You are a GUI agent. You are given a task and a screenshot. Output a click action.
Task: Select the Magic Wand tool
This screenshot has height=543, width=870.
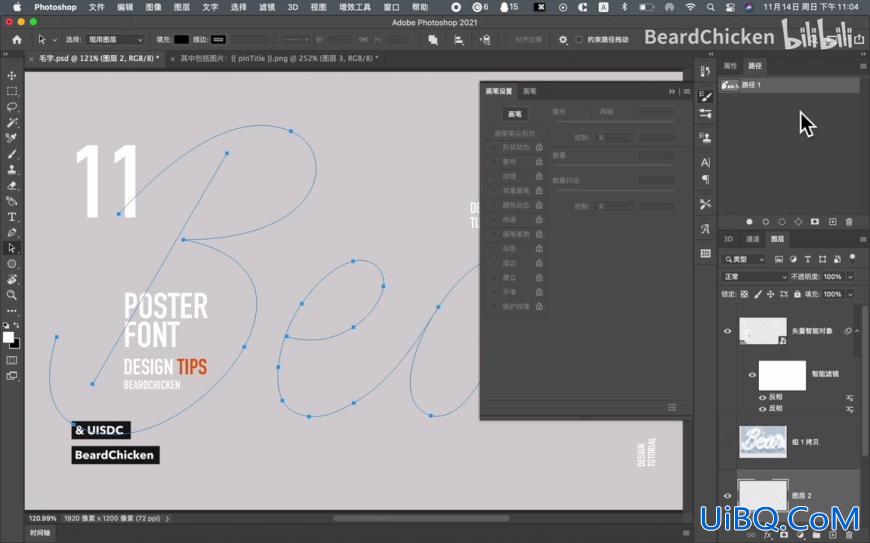12,122
